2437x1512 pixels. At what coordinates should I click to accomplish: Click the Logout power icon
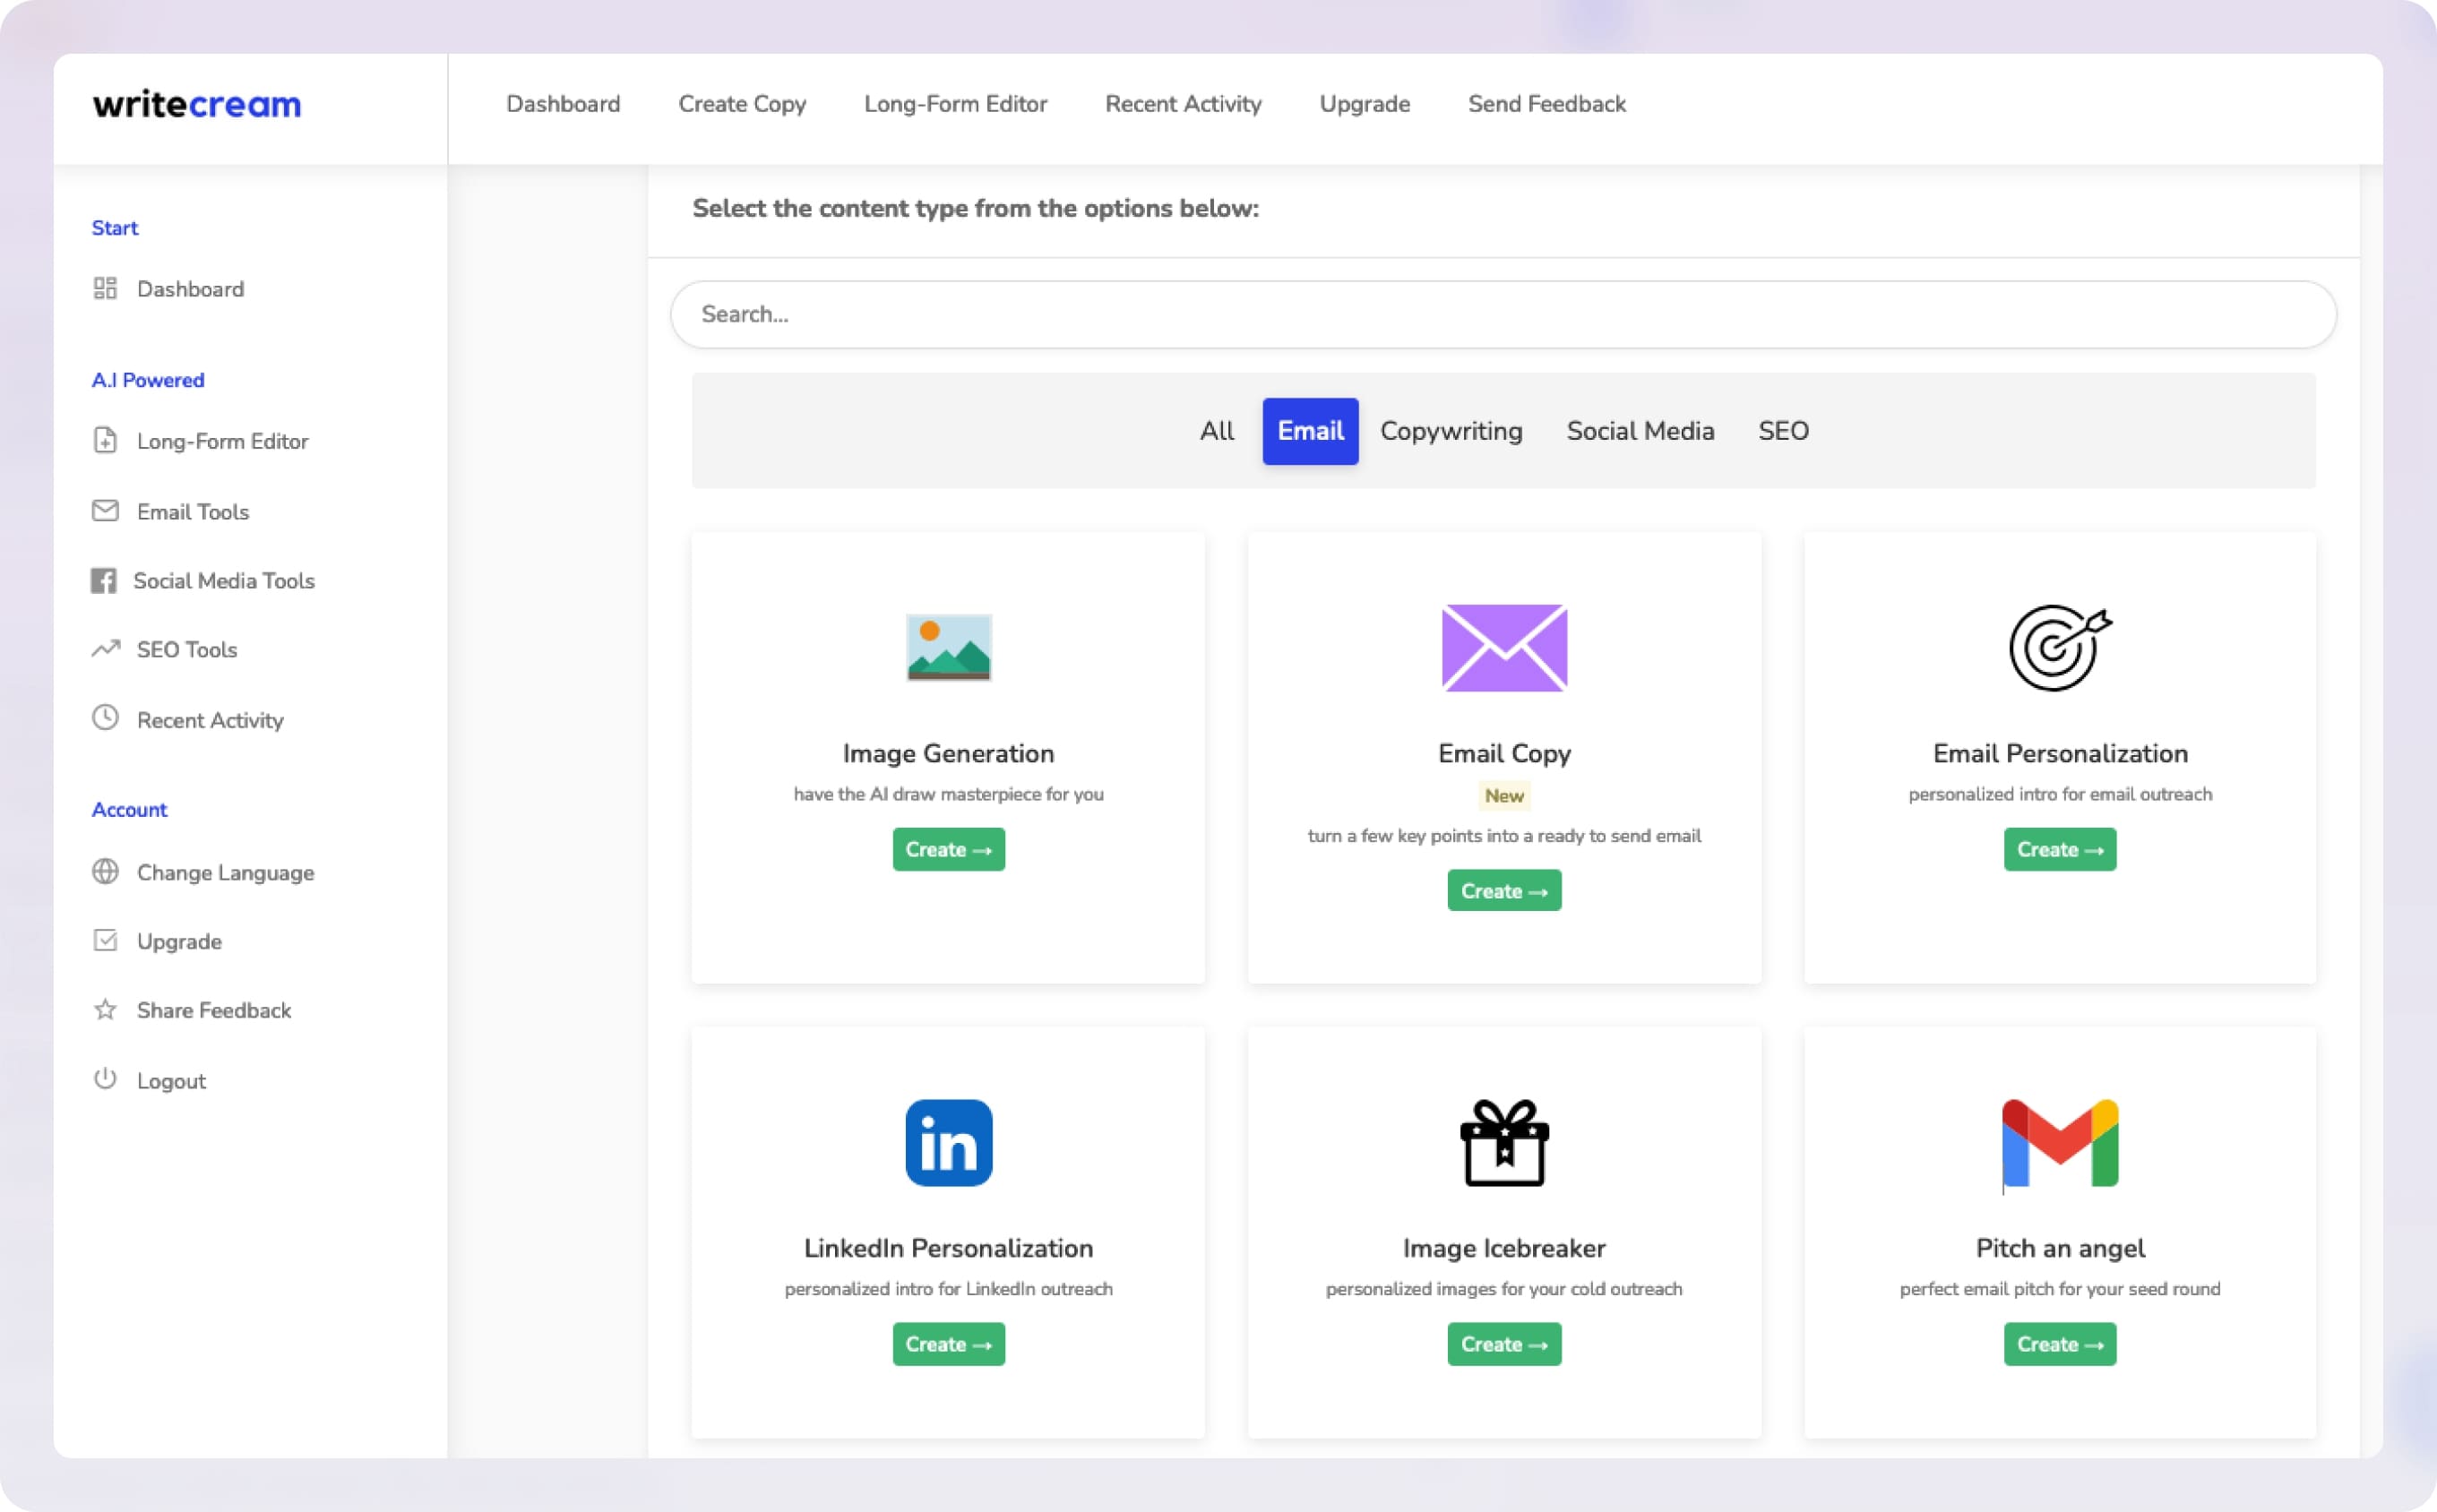coord(106,1080)
